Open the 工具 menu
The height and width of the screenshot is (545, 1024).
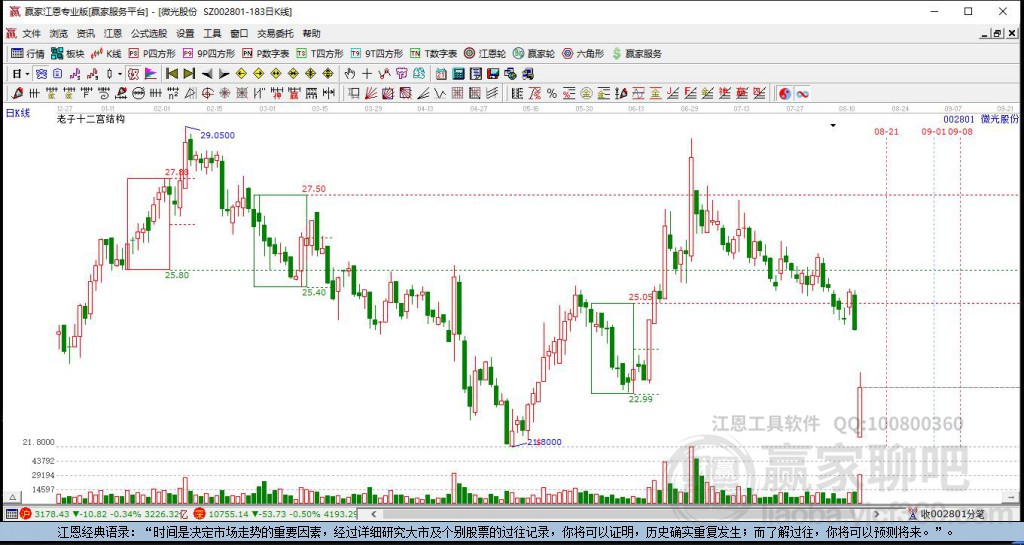[x=212, y=33]
